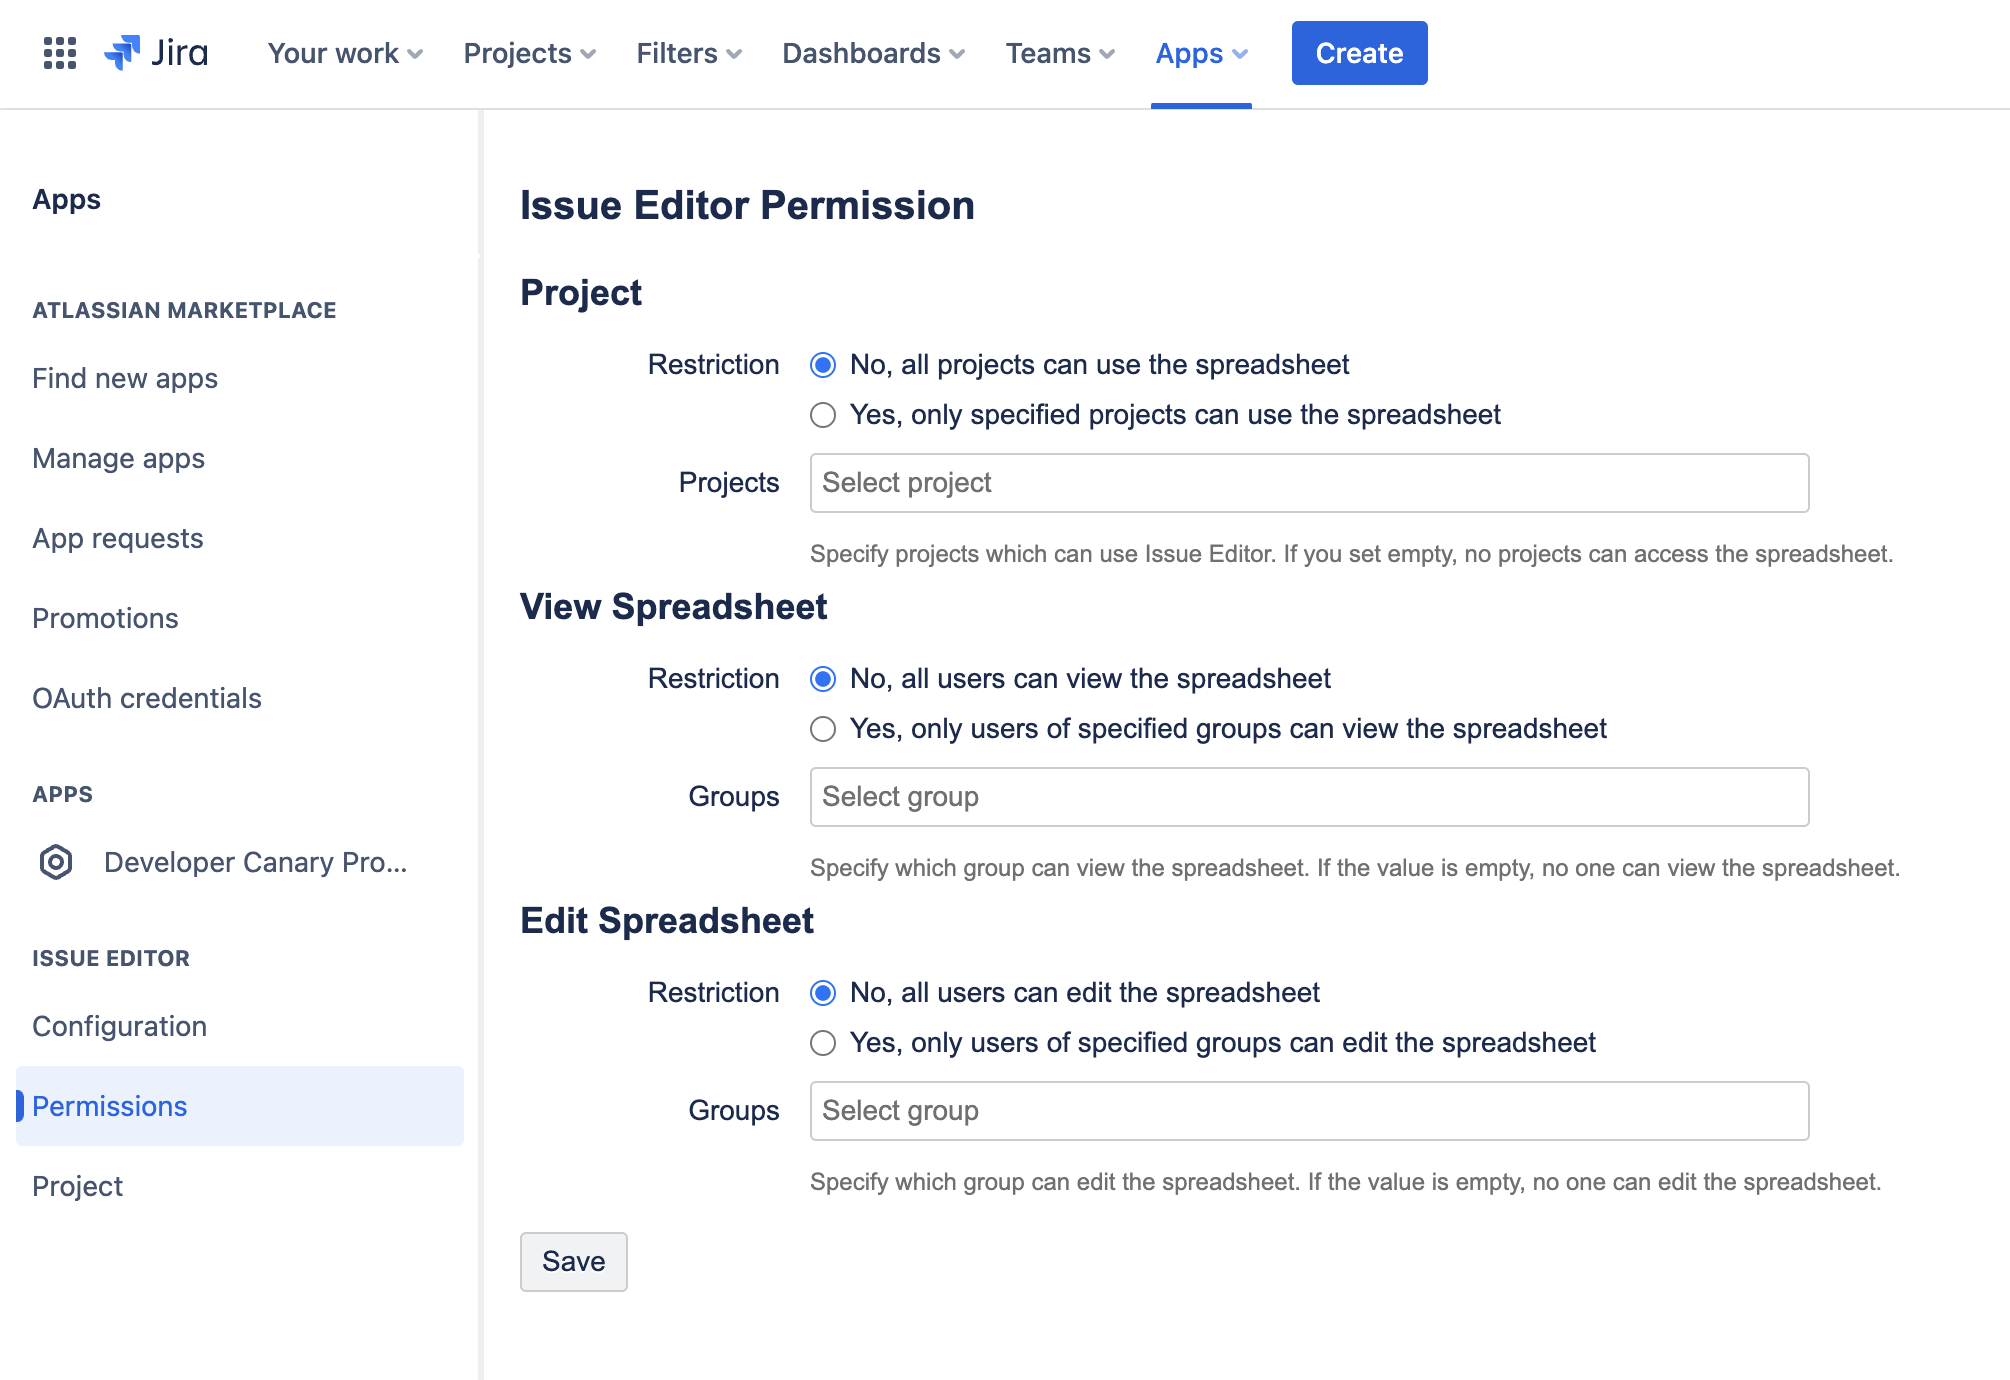Viewport: 2010px width, 1380px height.
Task: Click the Select project field
Action: [1309, 483]
